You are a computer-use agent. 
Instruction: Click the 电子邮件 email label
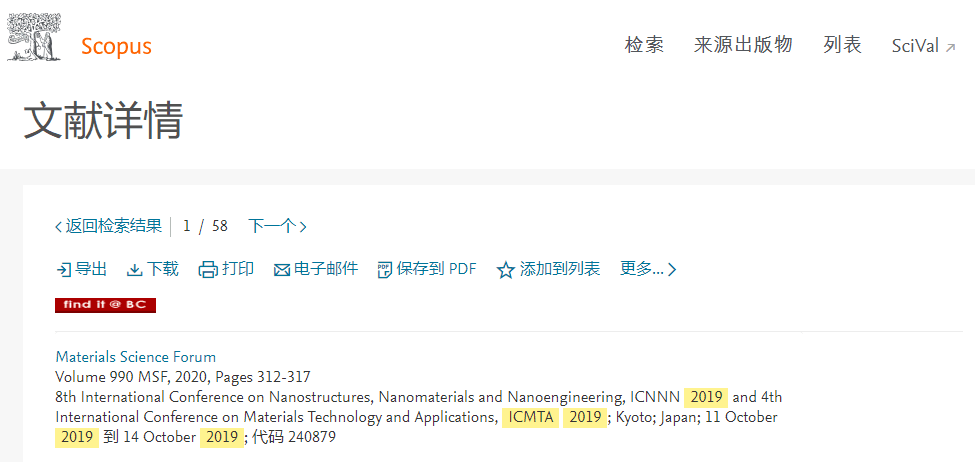coord(326,269)
